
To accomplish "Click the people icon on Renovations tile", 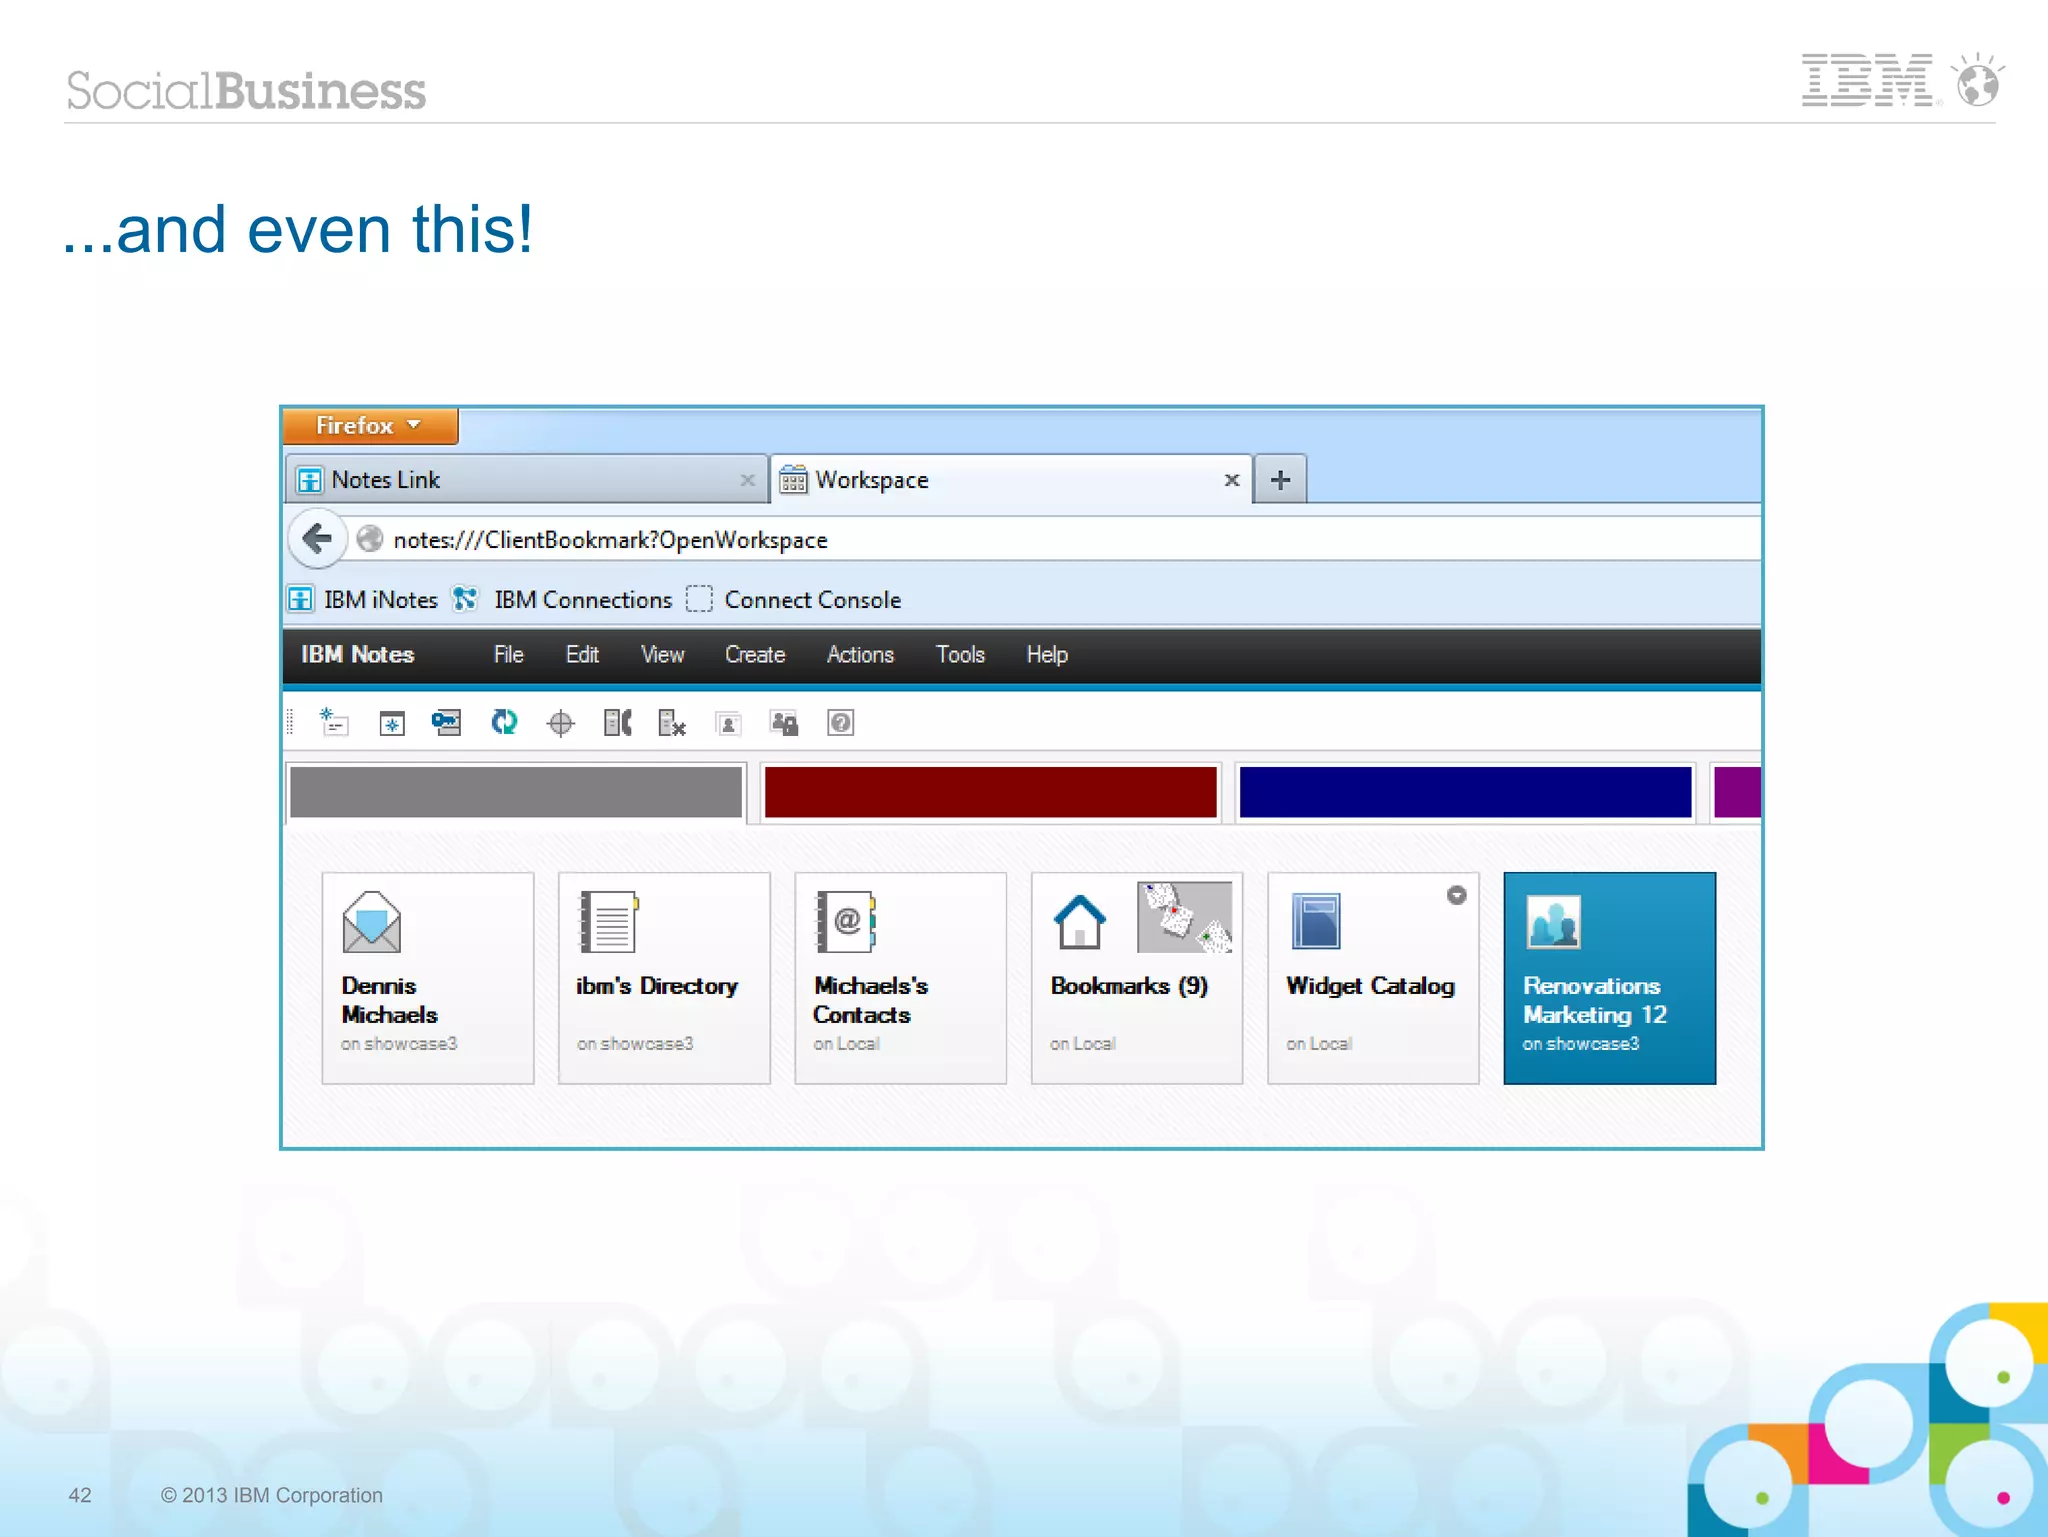I will [1554, 921].
